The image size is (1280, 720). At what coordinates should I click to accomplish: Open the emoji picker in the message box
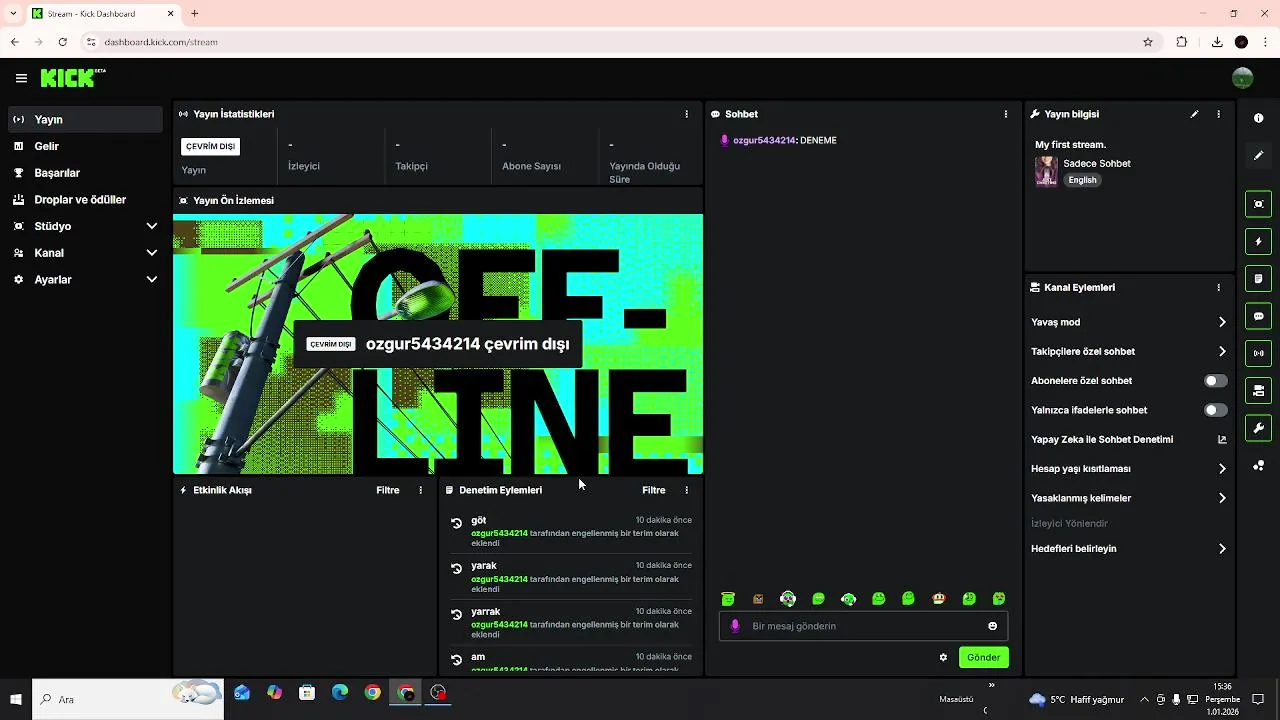pyautogui.click(x=992, y=626)
